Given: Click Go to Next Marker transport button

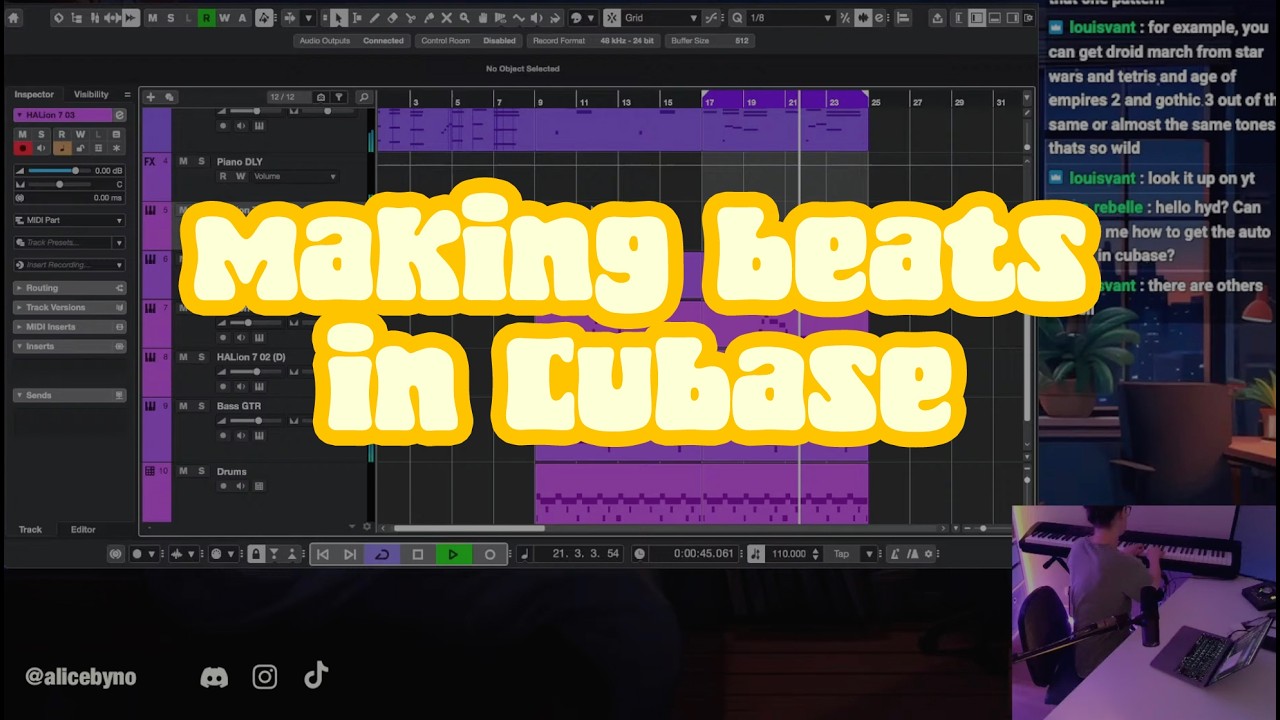Looking at the screenshot, I should pyautogui.click(x=349, y=554).
